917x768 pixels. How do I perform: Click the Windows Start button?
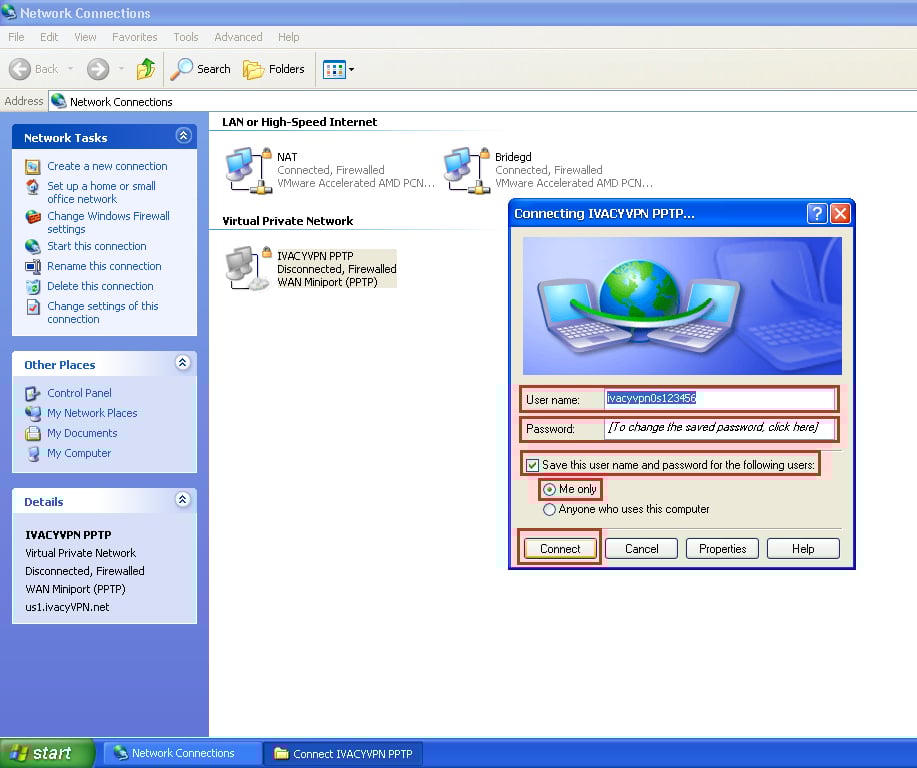point(47,753)
